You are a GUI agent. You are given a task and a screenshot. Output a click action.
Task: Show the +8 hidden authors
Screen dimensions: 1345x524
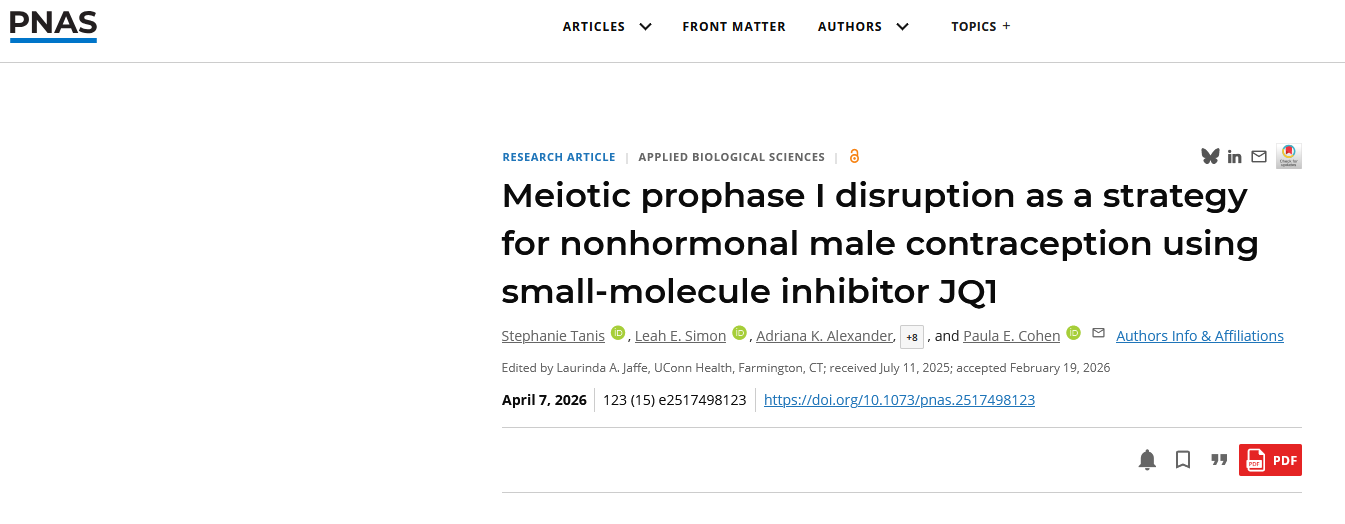click(x=911, y=337)
